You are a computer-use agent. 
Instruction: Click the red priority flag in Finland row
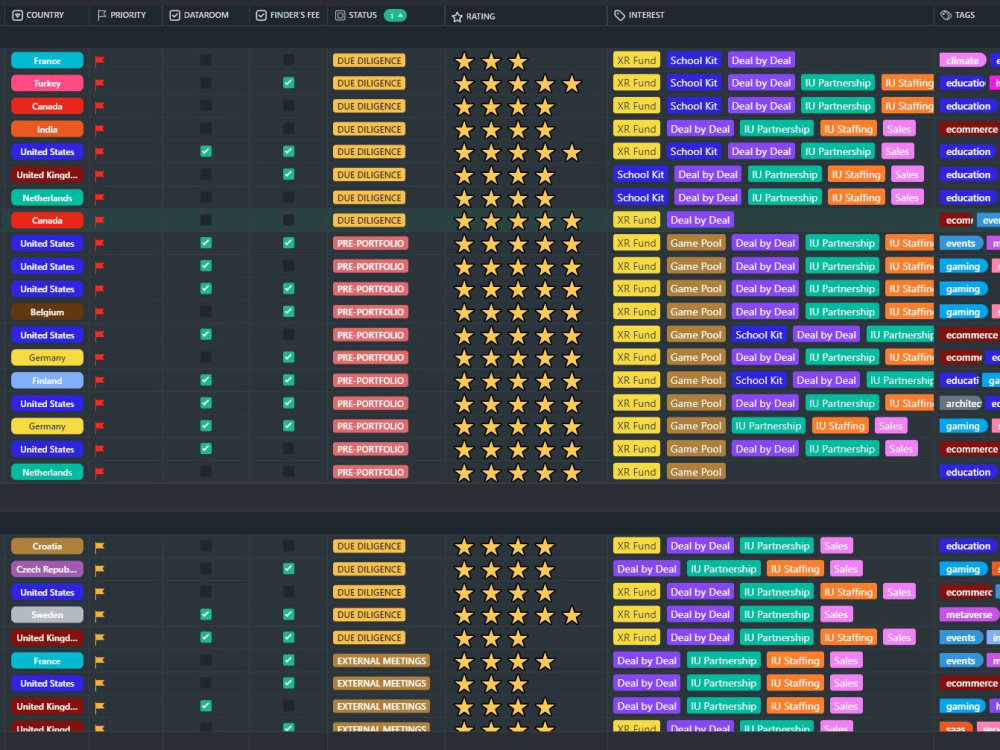tap(99, 381)
